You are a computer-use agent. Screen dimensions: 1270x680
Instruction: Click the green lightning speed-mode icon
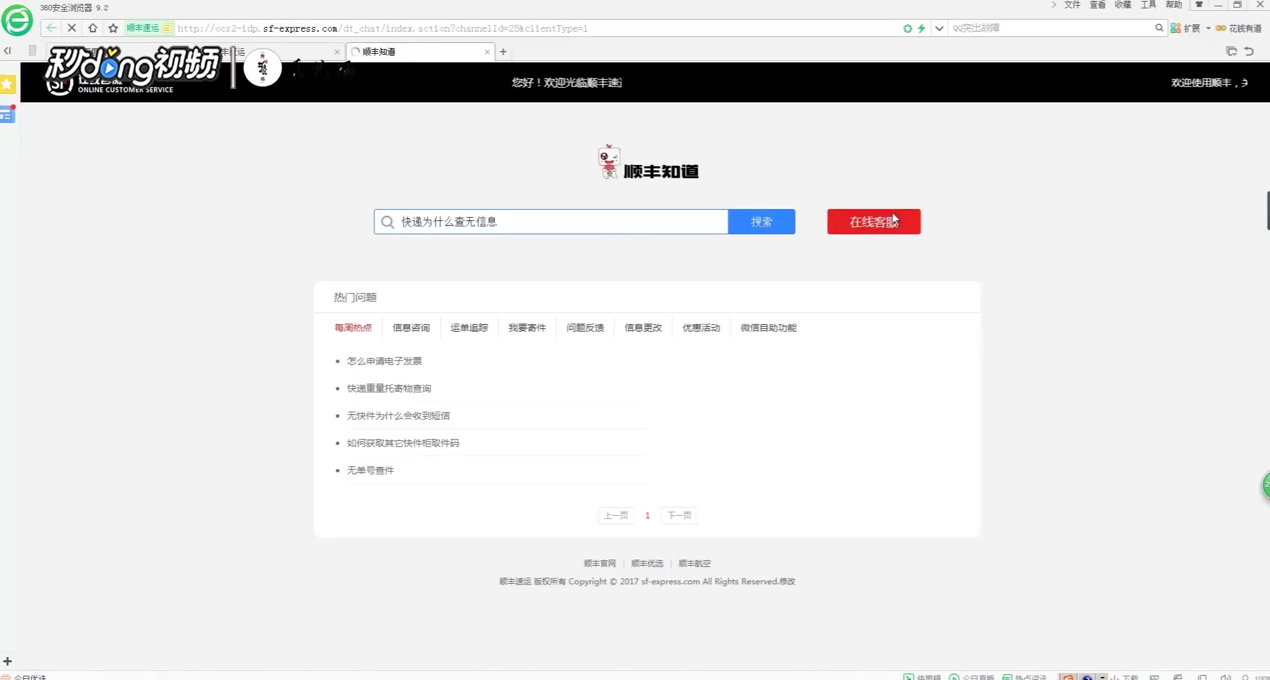pyautogui.click(x=922, y=28)
